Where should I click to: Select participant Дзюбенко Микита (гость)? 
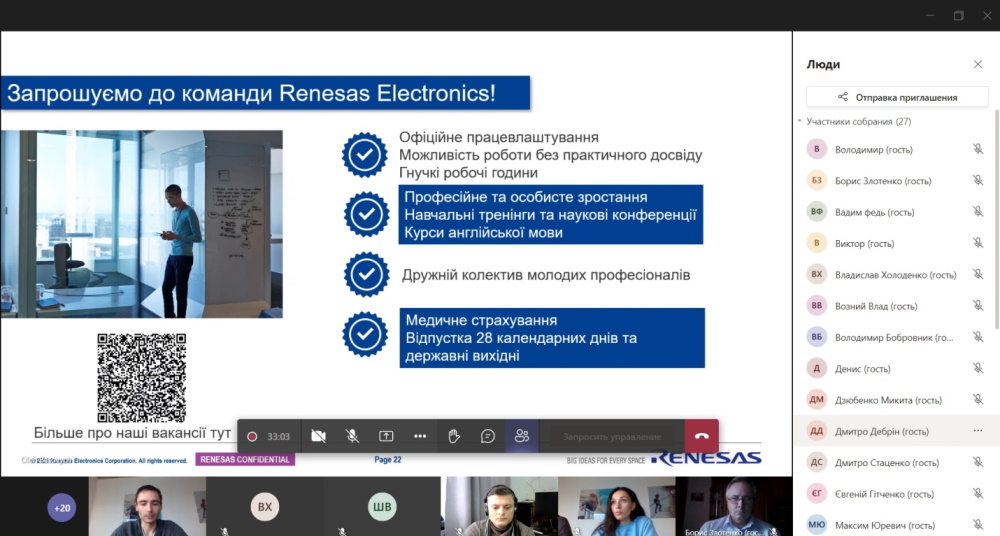click(894, 399)
